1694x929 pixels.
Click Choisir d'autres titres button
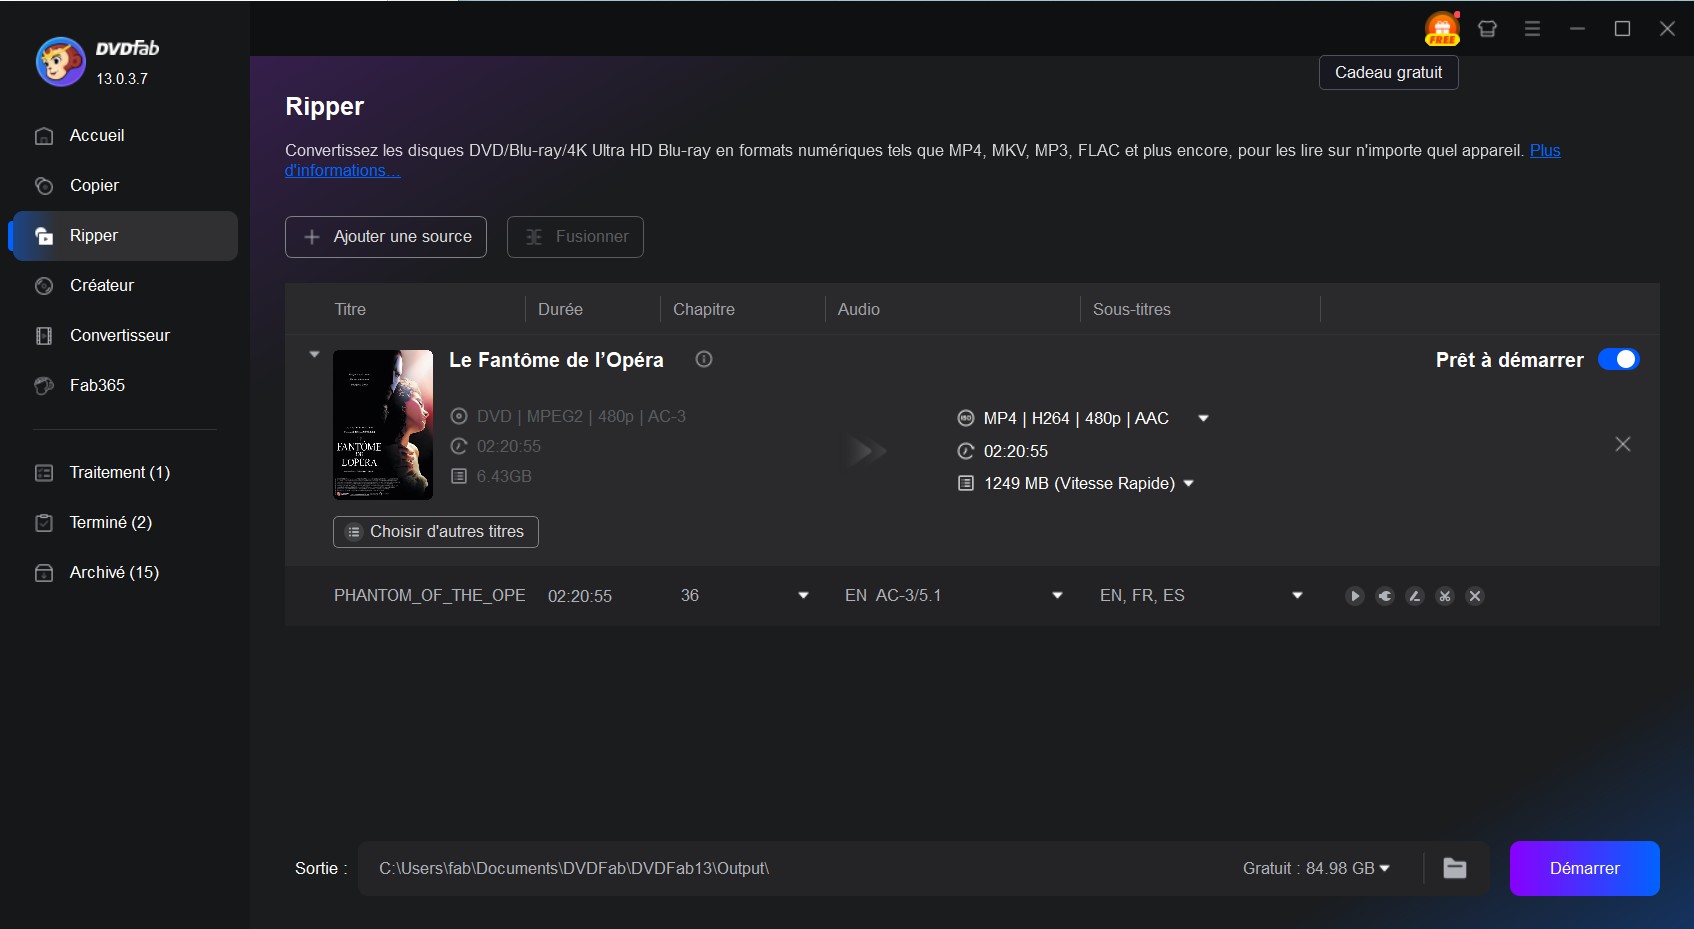[x=436, y=532]
